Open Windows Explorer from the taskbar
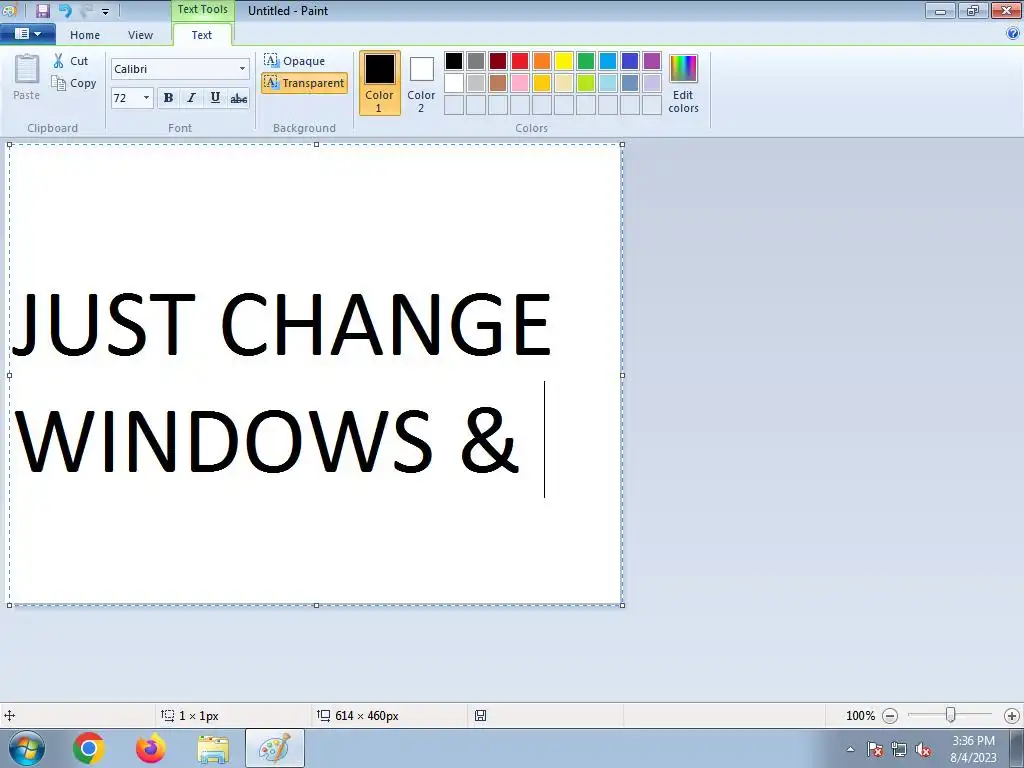Image resolution: width=1024 pixels, height=768 pixels. point(213,749)
